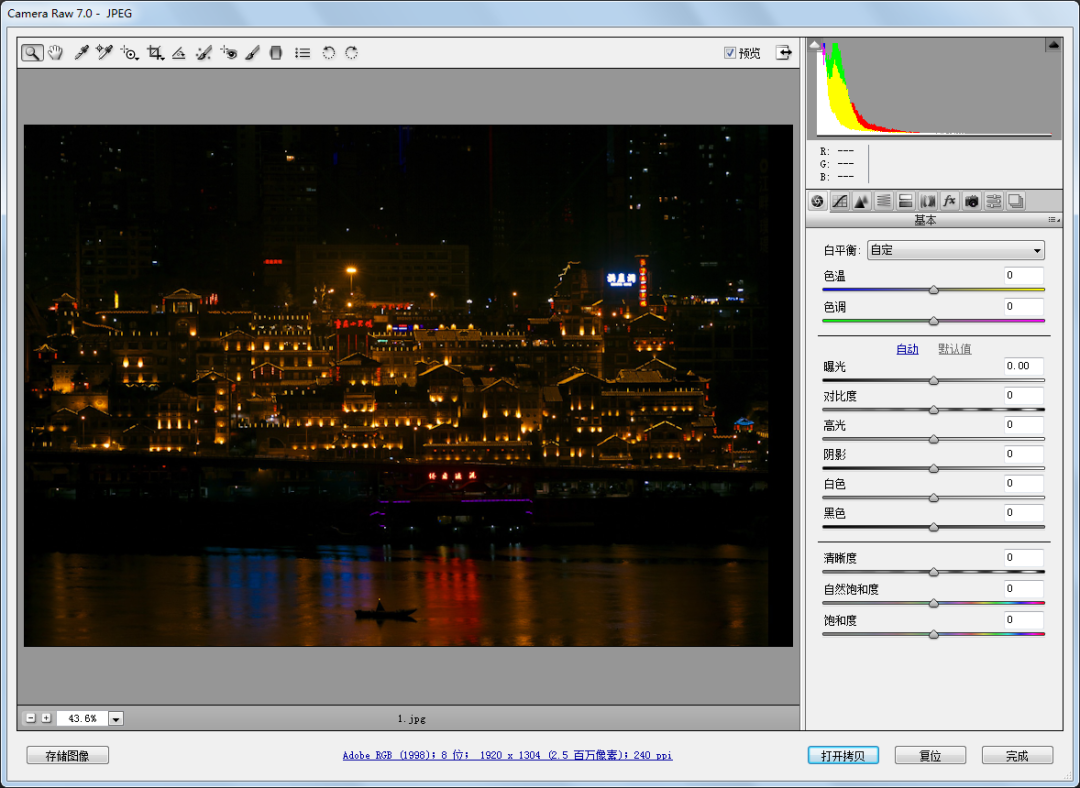Enable or disable the 预览 checkbox

730,52
